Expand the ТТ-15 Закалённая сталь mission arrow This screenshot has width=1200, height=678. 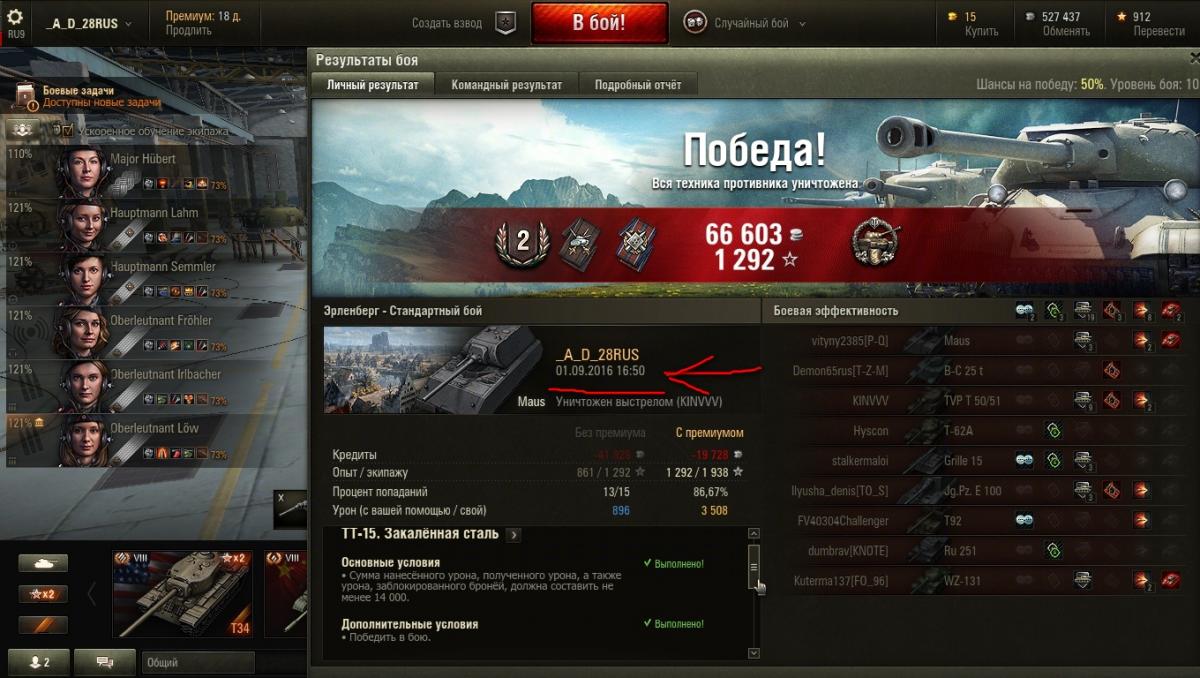coord(513,535)
